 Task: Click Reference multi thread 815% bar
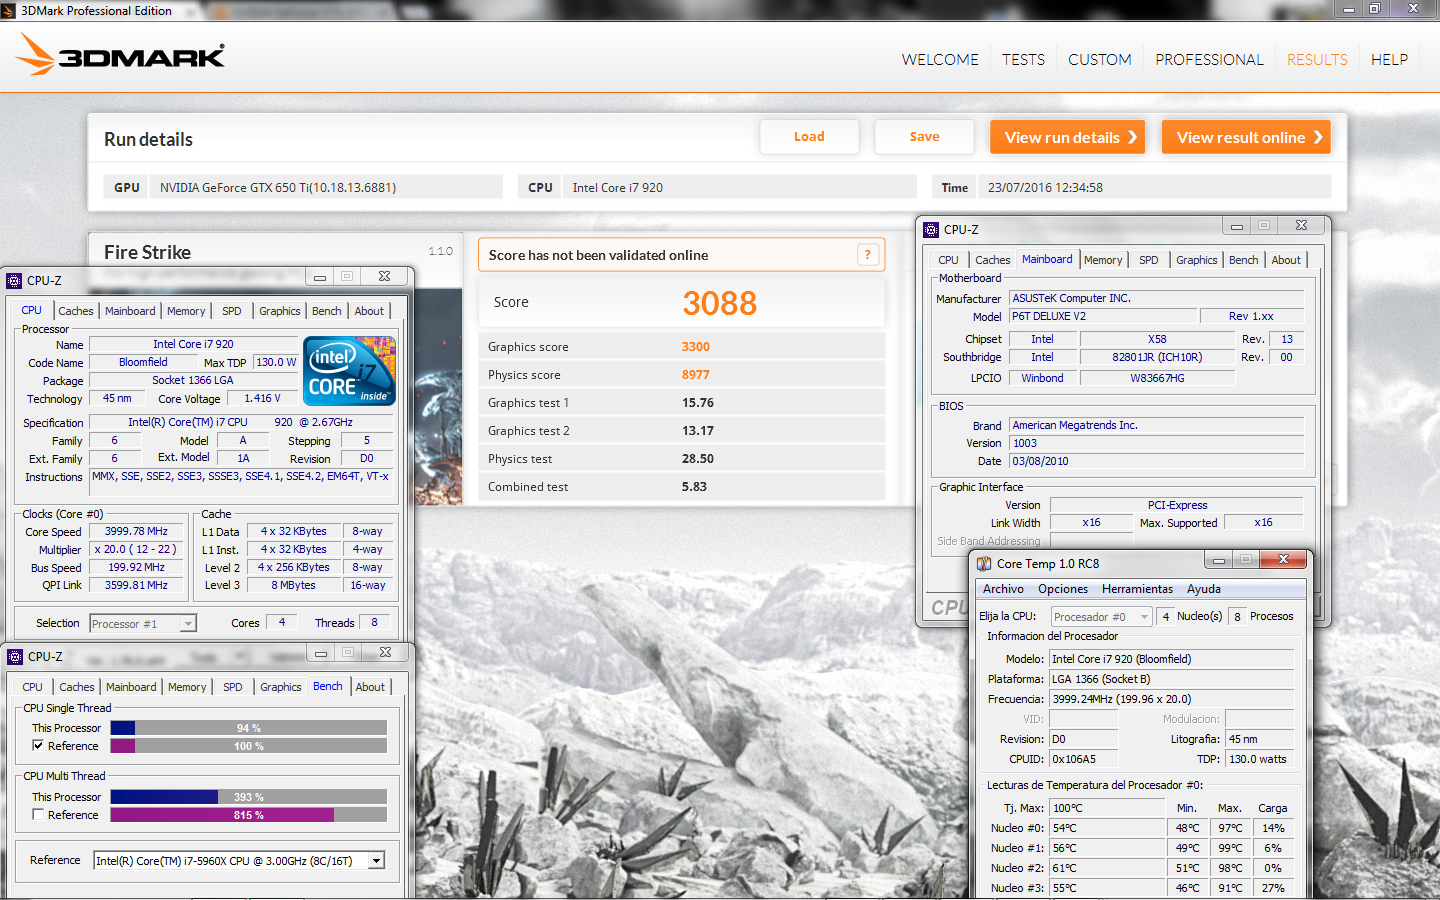[249, 815]
